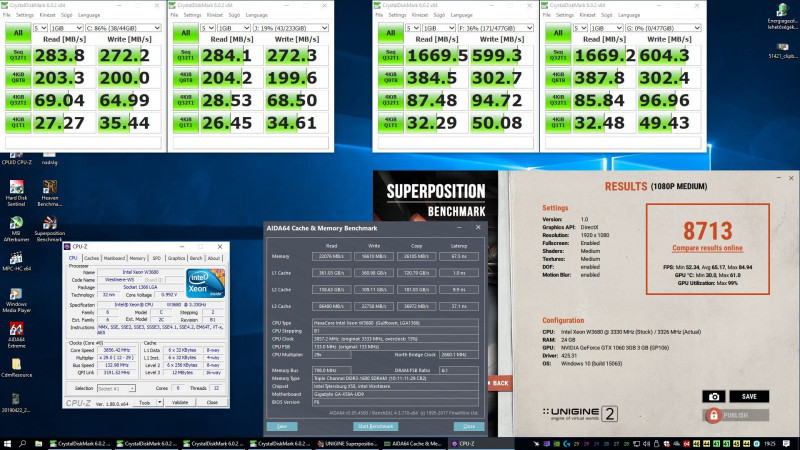This screenshot has width=800, height=450.
Task: Open File menu in C: drive CrystalDiskMark
Action: click(x=7, y=15)
